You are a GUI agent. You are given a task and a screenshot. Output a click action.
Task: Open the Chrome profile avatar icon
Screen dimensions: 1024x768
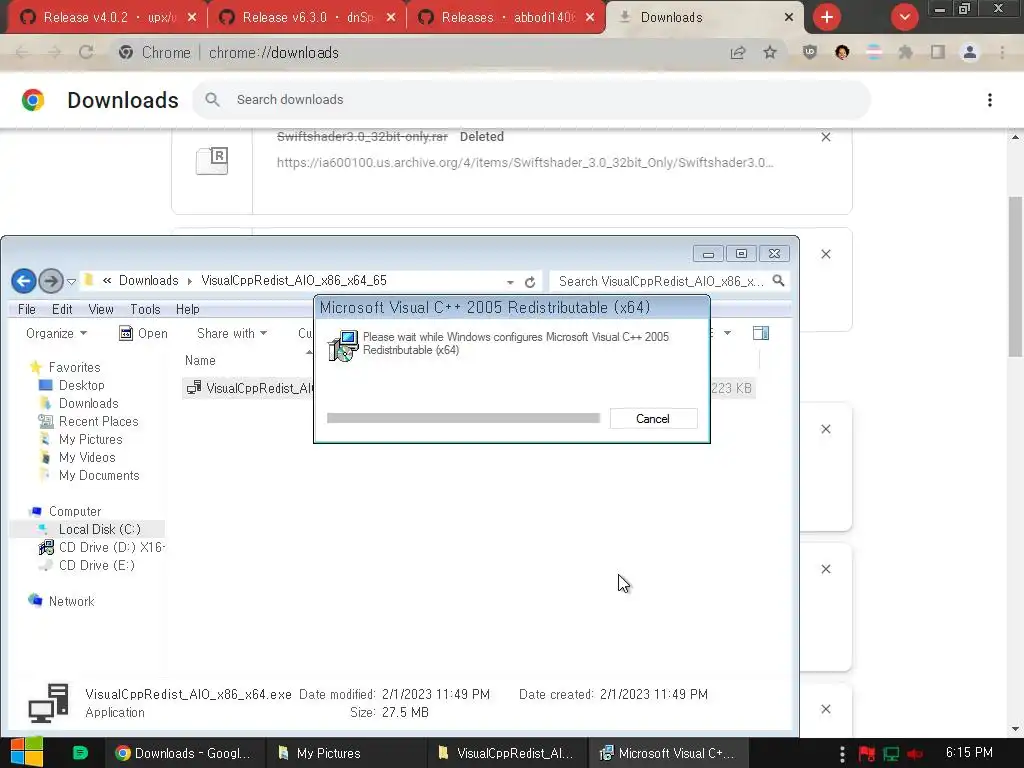tap(970, 52)
